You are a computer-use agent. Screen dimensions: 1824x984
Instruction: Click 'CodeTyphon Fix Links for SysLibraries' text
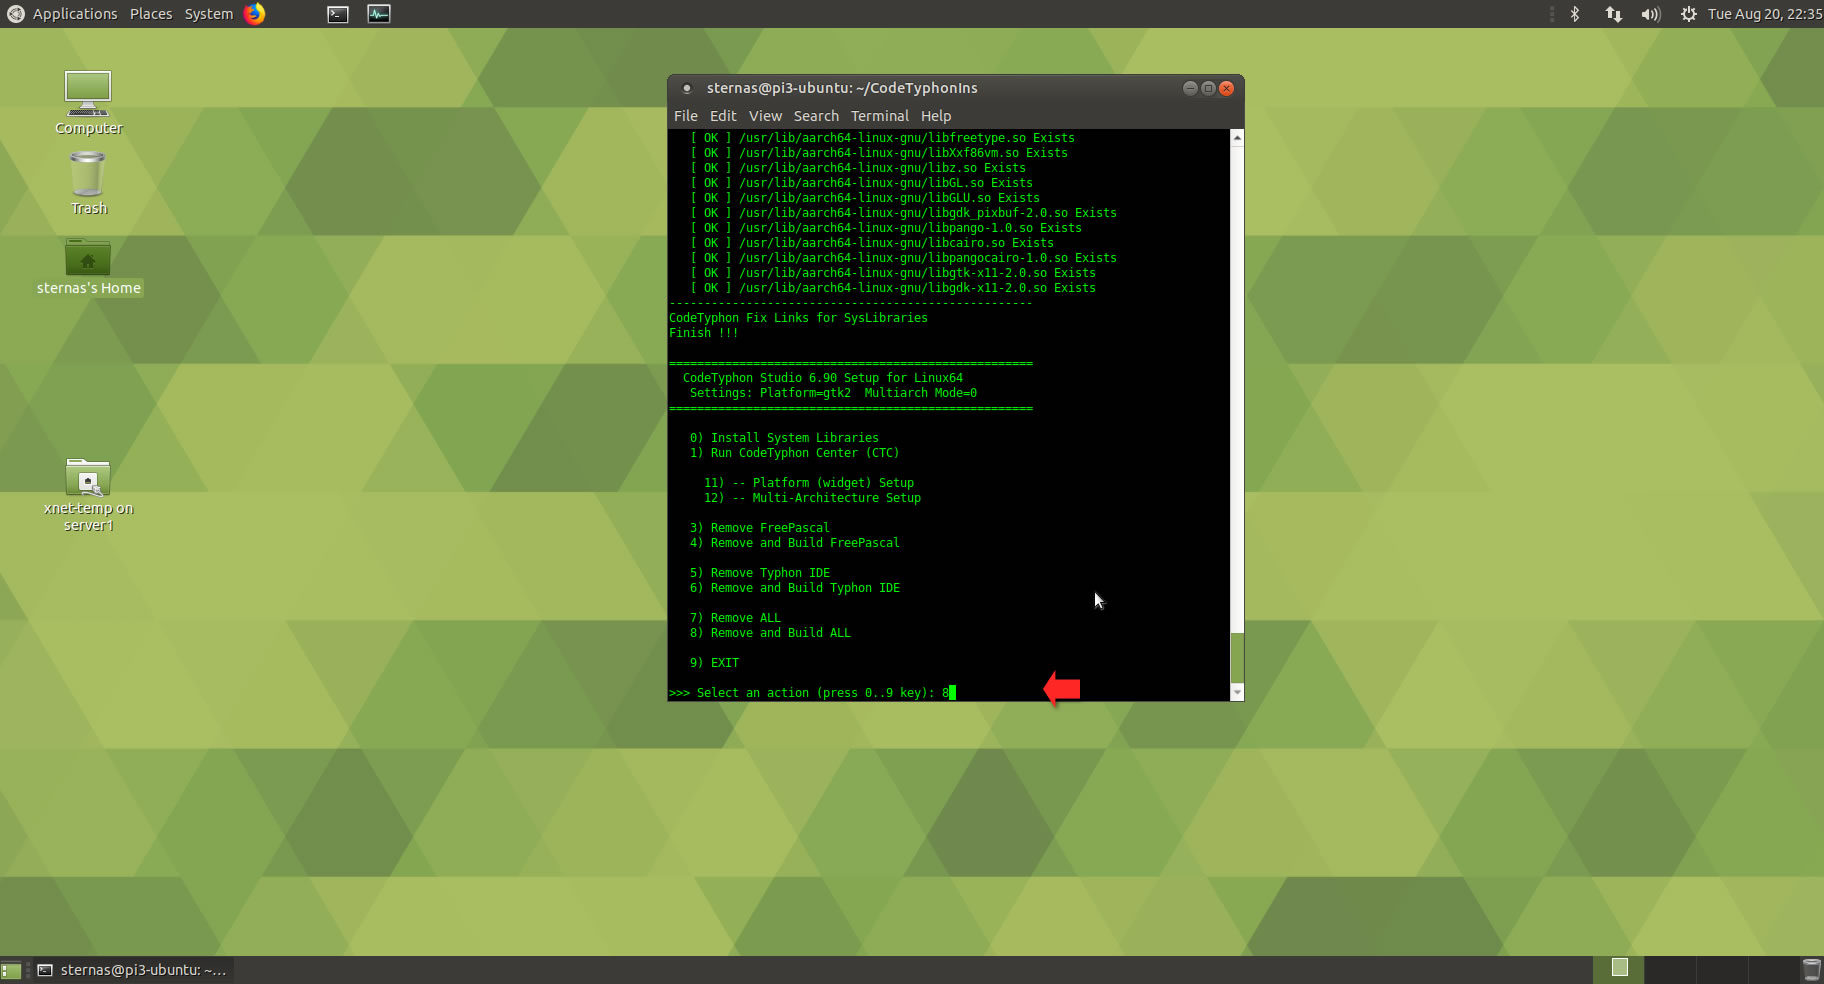798,318
